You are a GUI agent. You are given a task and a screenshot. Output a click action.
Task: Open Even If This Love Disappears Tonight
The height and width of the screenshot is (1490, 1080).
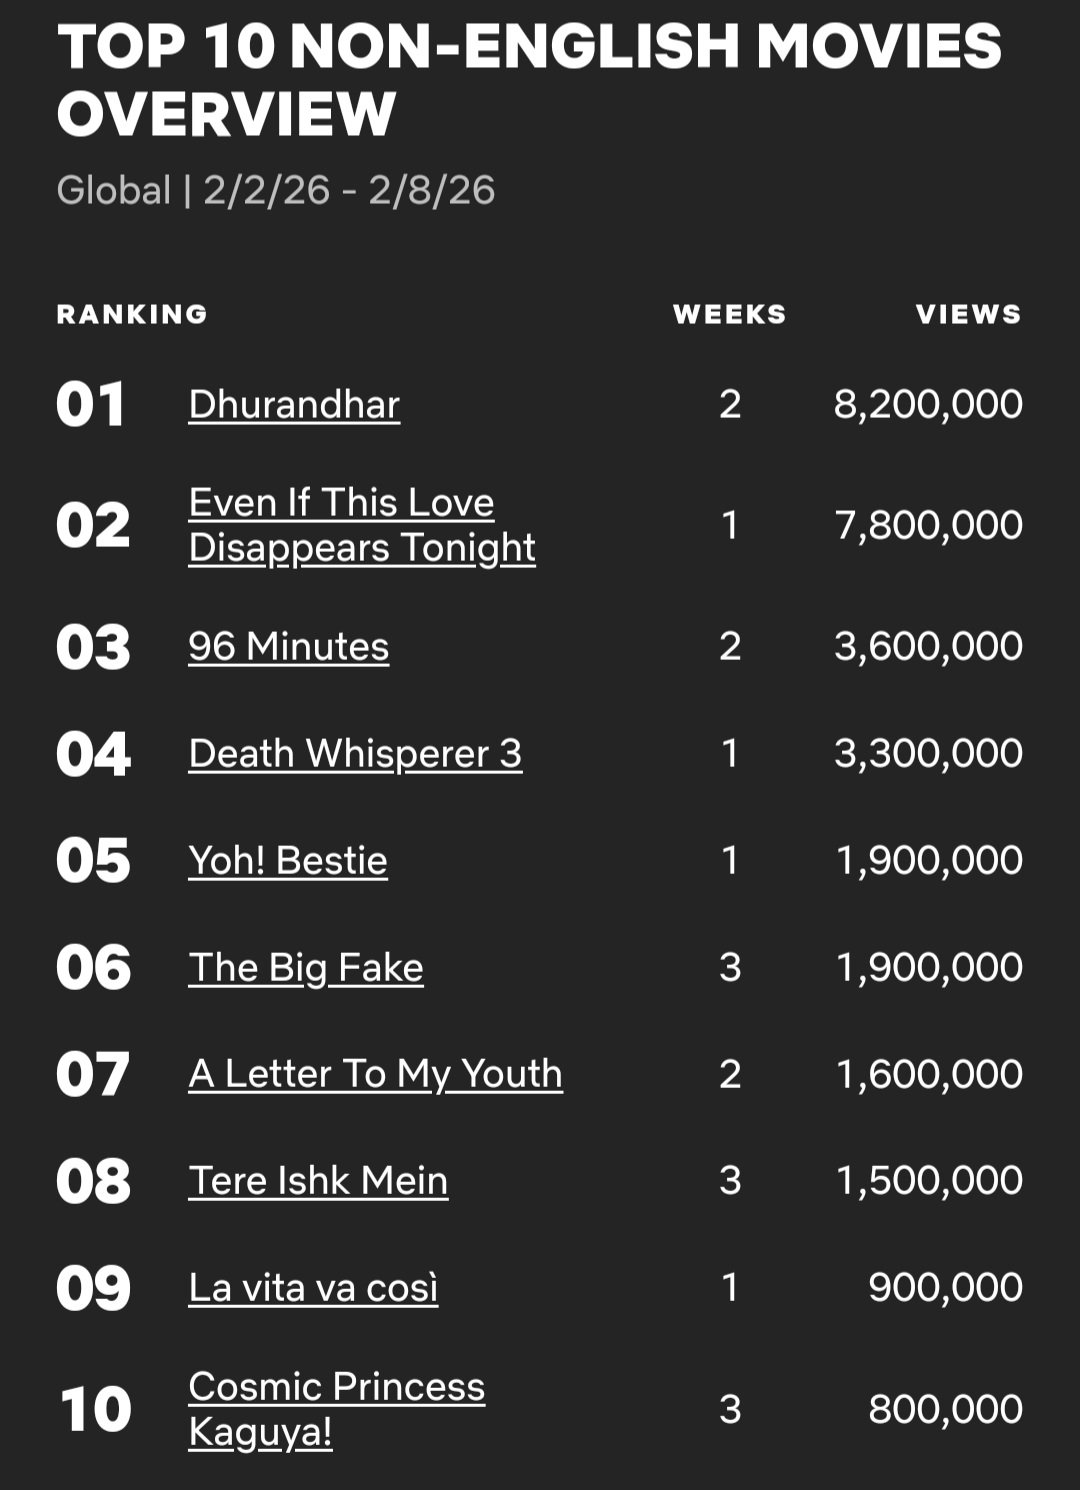(x=362, y=525)
